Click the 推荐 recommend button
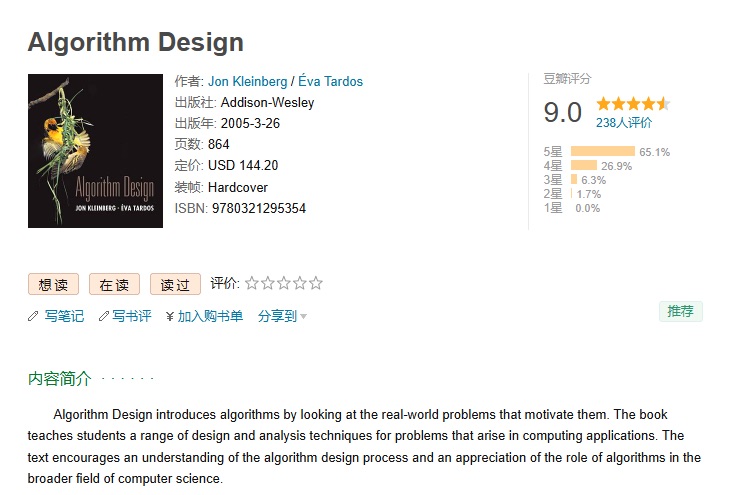Image resolution: width=753 pixels, height=495 pixels. click(x=680, y=311)
